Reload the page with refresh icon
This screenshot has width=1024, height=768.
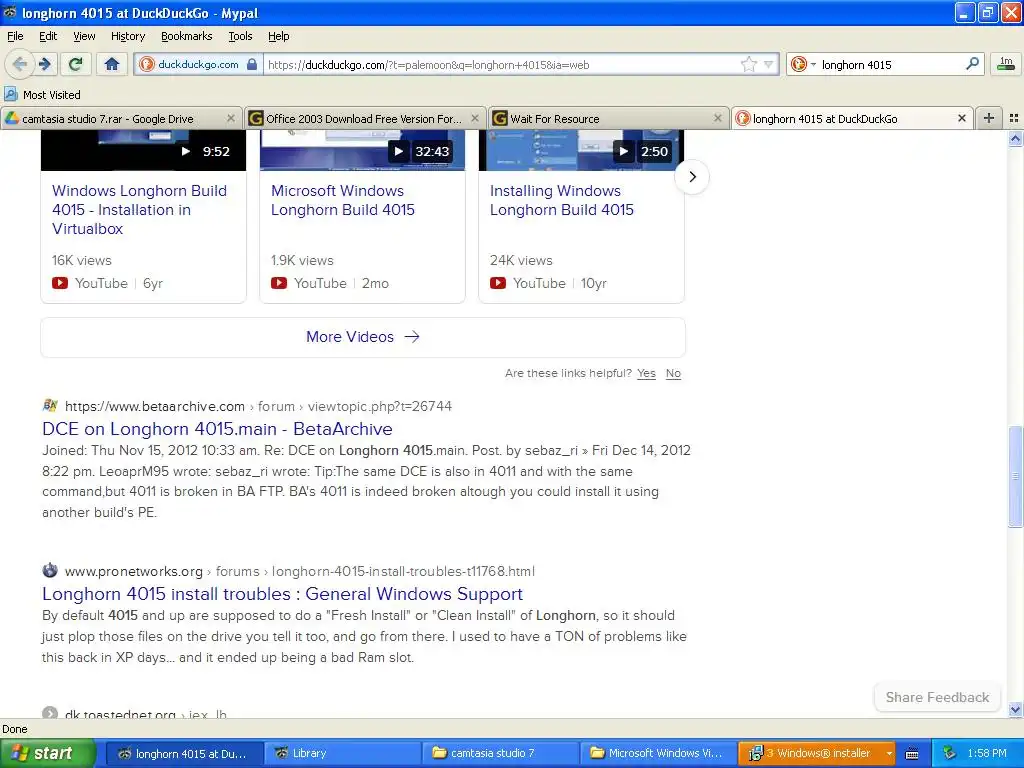(x=75, y=64)
